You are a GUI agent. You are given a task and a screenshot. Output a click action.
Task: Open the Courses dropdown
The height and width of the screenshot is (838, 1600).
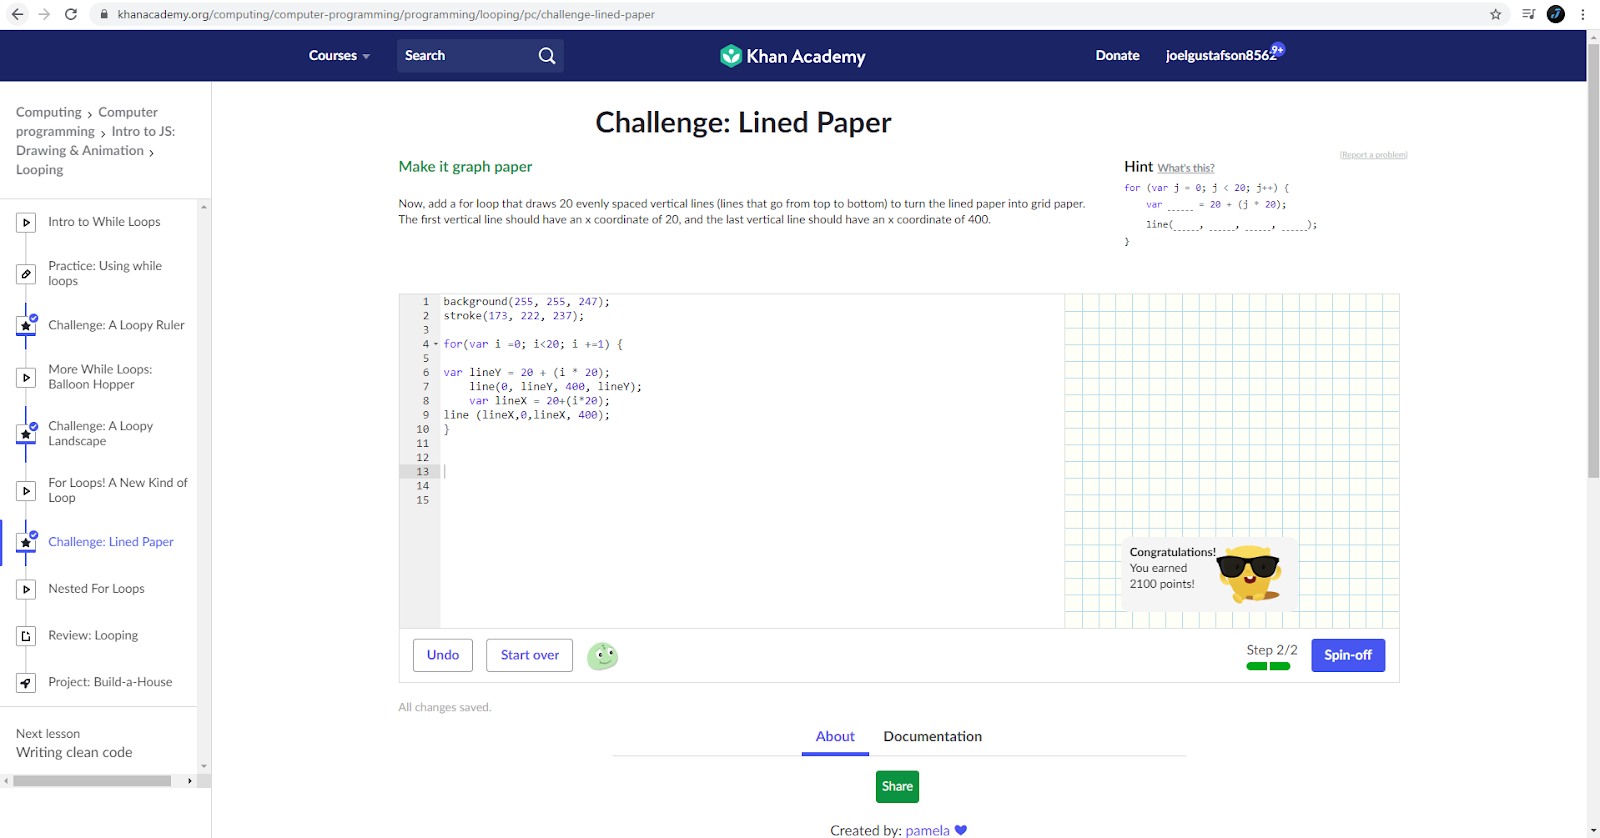coord(339,56)
